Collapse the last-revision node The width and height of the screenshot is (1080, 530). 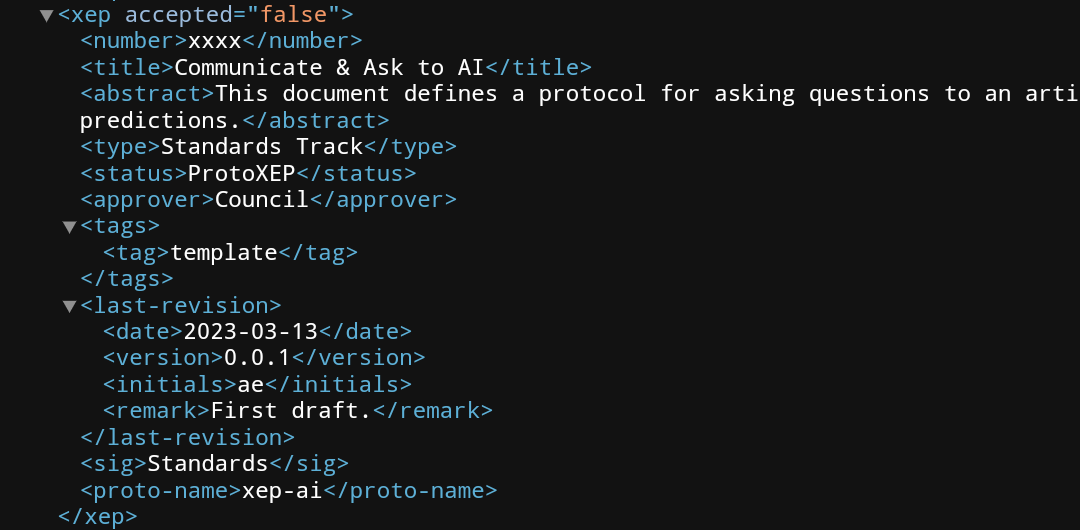pyautogui.click(x=69, y=306)
